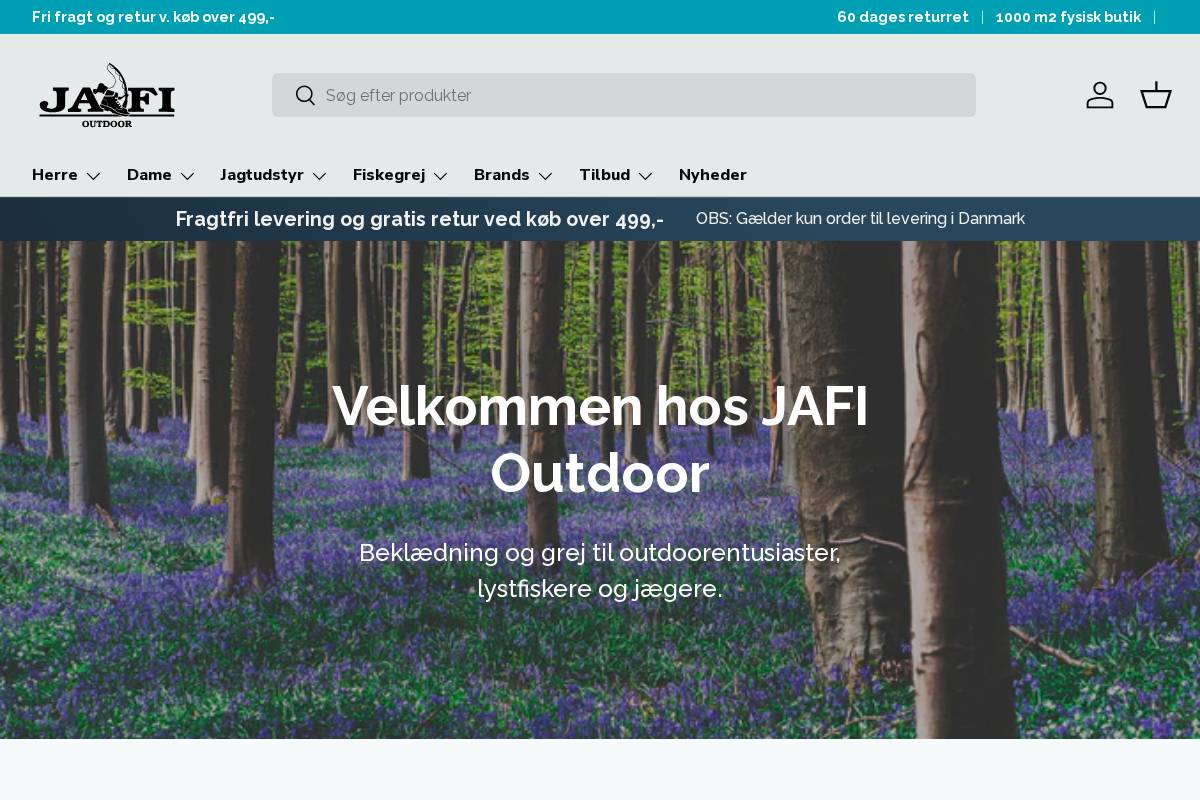Click the '1000 m2 fysisk butik' text
1200x800 pixels.
[1068, 17]
